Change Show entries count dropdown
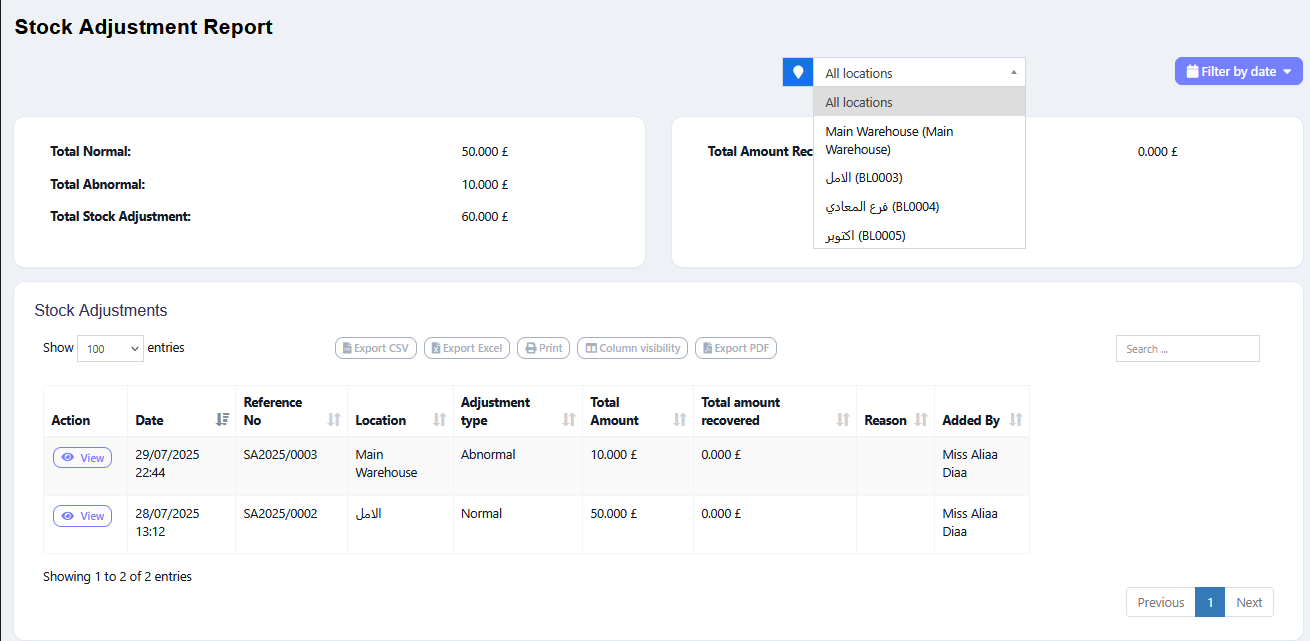This screenshot has width=1310, height=641. 110,349
